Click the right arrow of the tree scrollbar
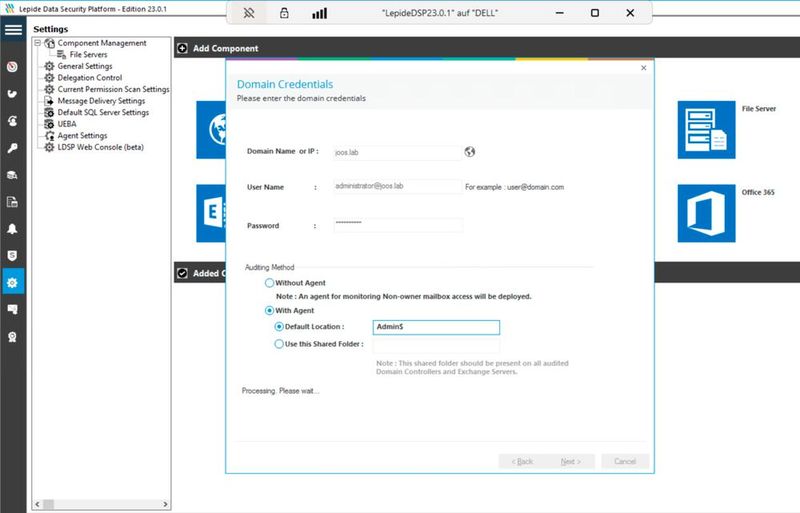The width and height of the screenshot is (800, 513). [165, 504]
